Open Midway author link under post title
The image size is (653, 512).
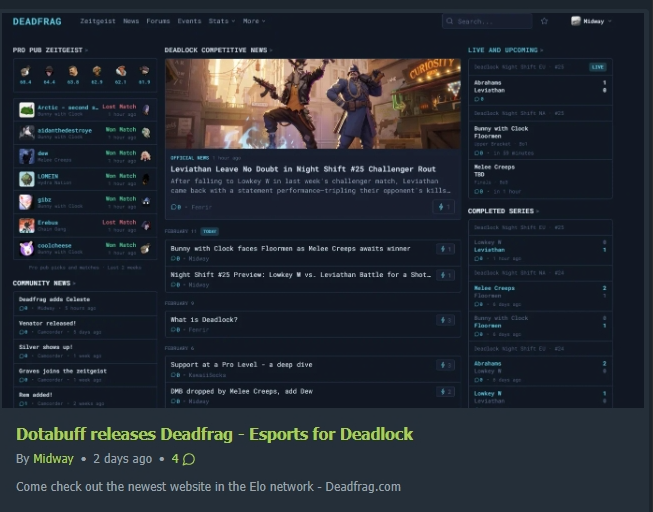[x=53, y=459]
